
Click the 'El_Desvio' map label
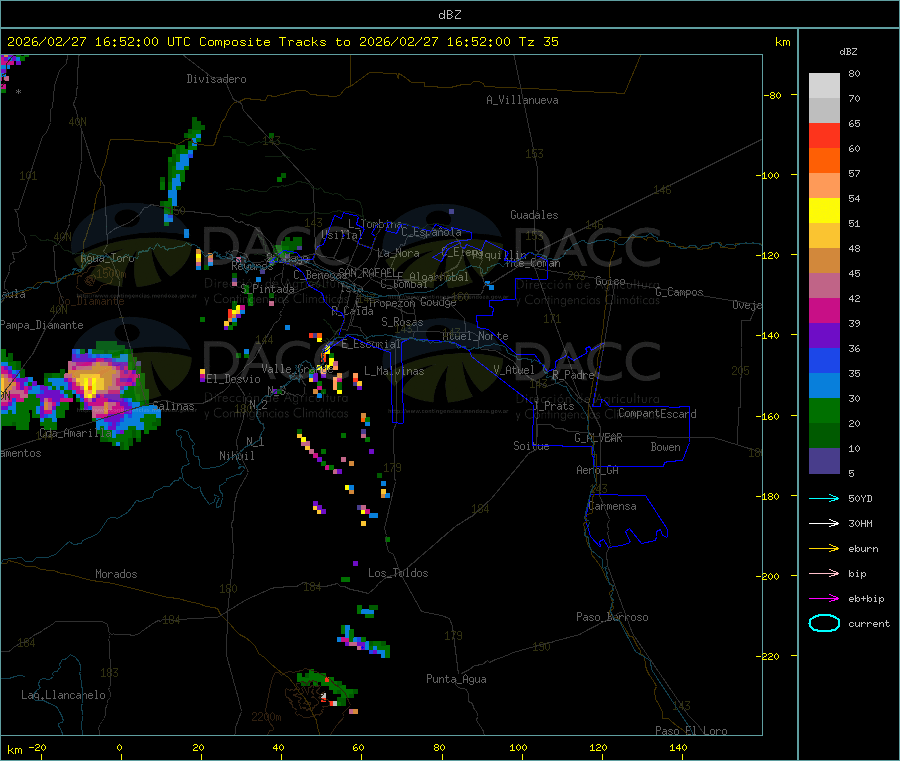click(233, 379)
